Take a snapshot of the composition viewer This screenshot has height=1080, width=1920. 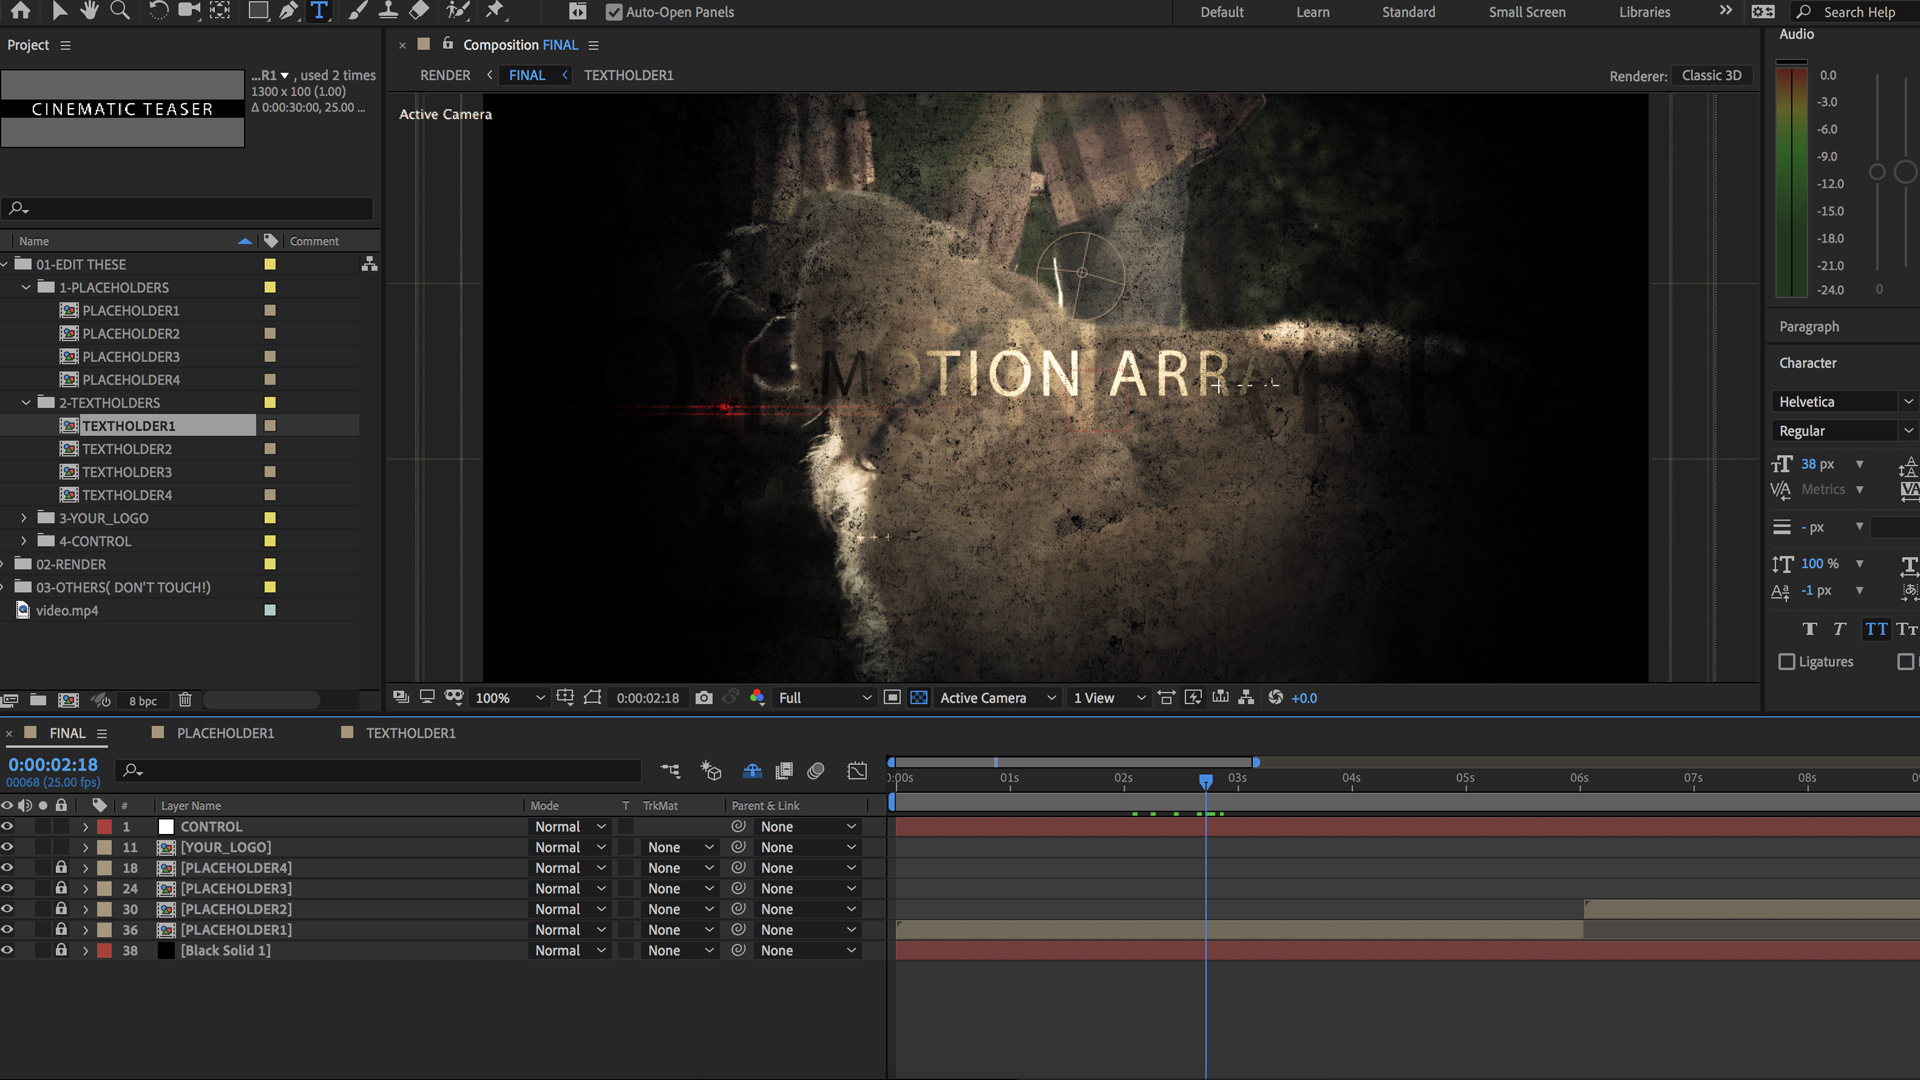[704, 697]
